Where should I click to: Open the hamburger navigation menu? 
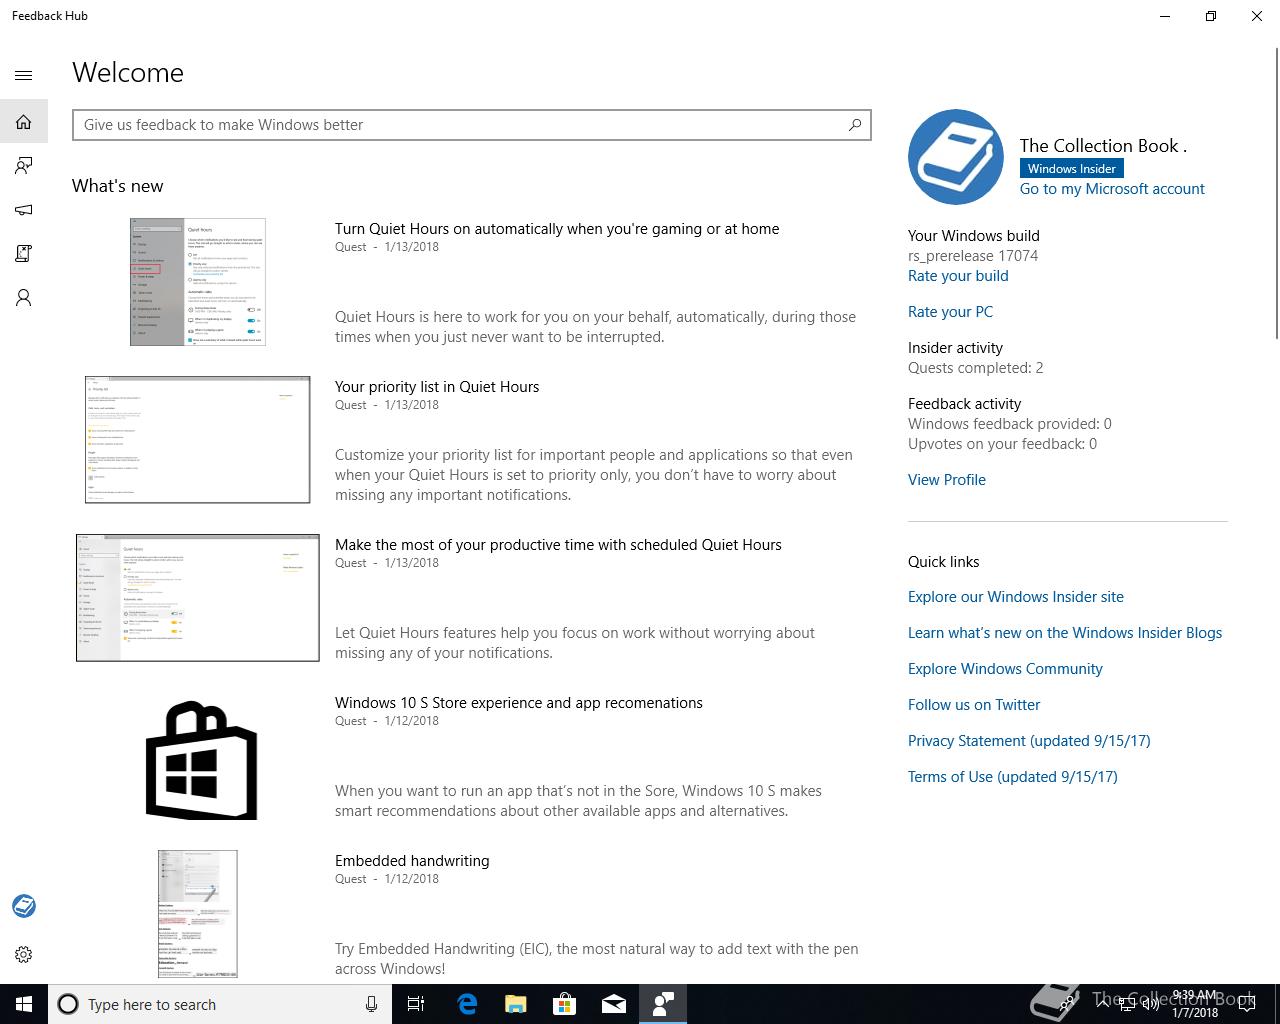tap(24, 75)
